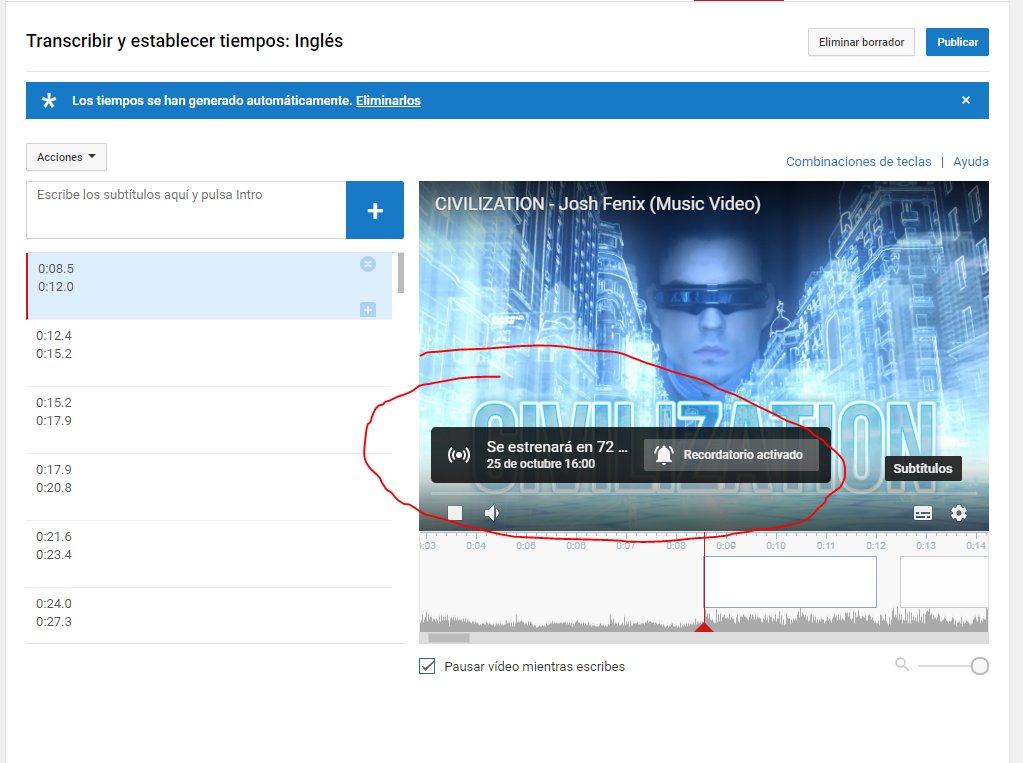Screen dimensions: 1023x763
Task: Select the 0:24.0 to 0:27.3 subtitle row
Action: click(x=209, y=615)
